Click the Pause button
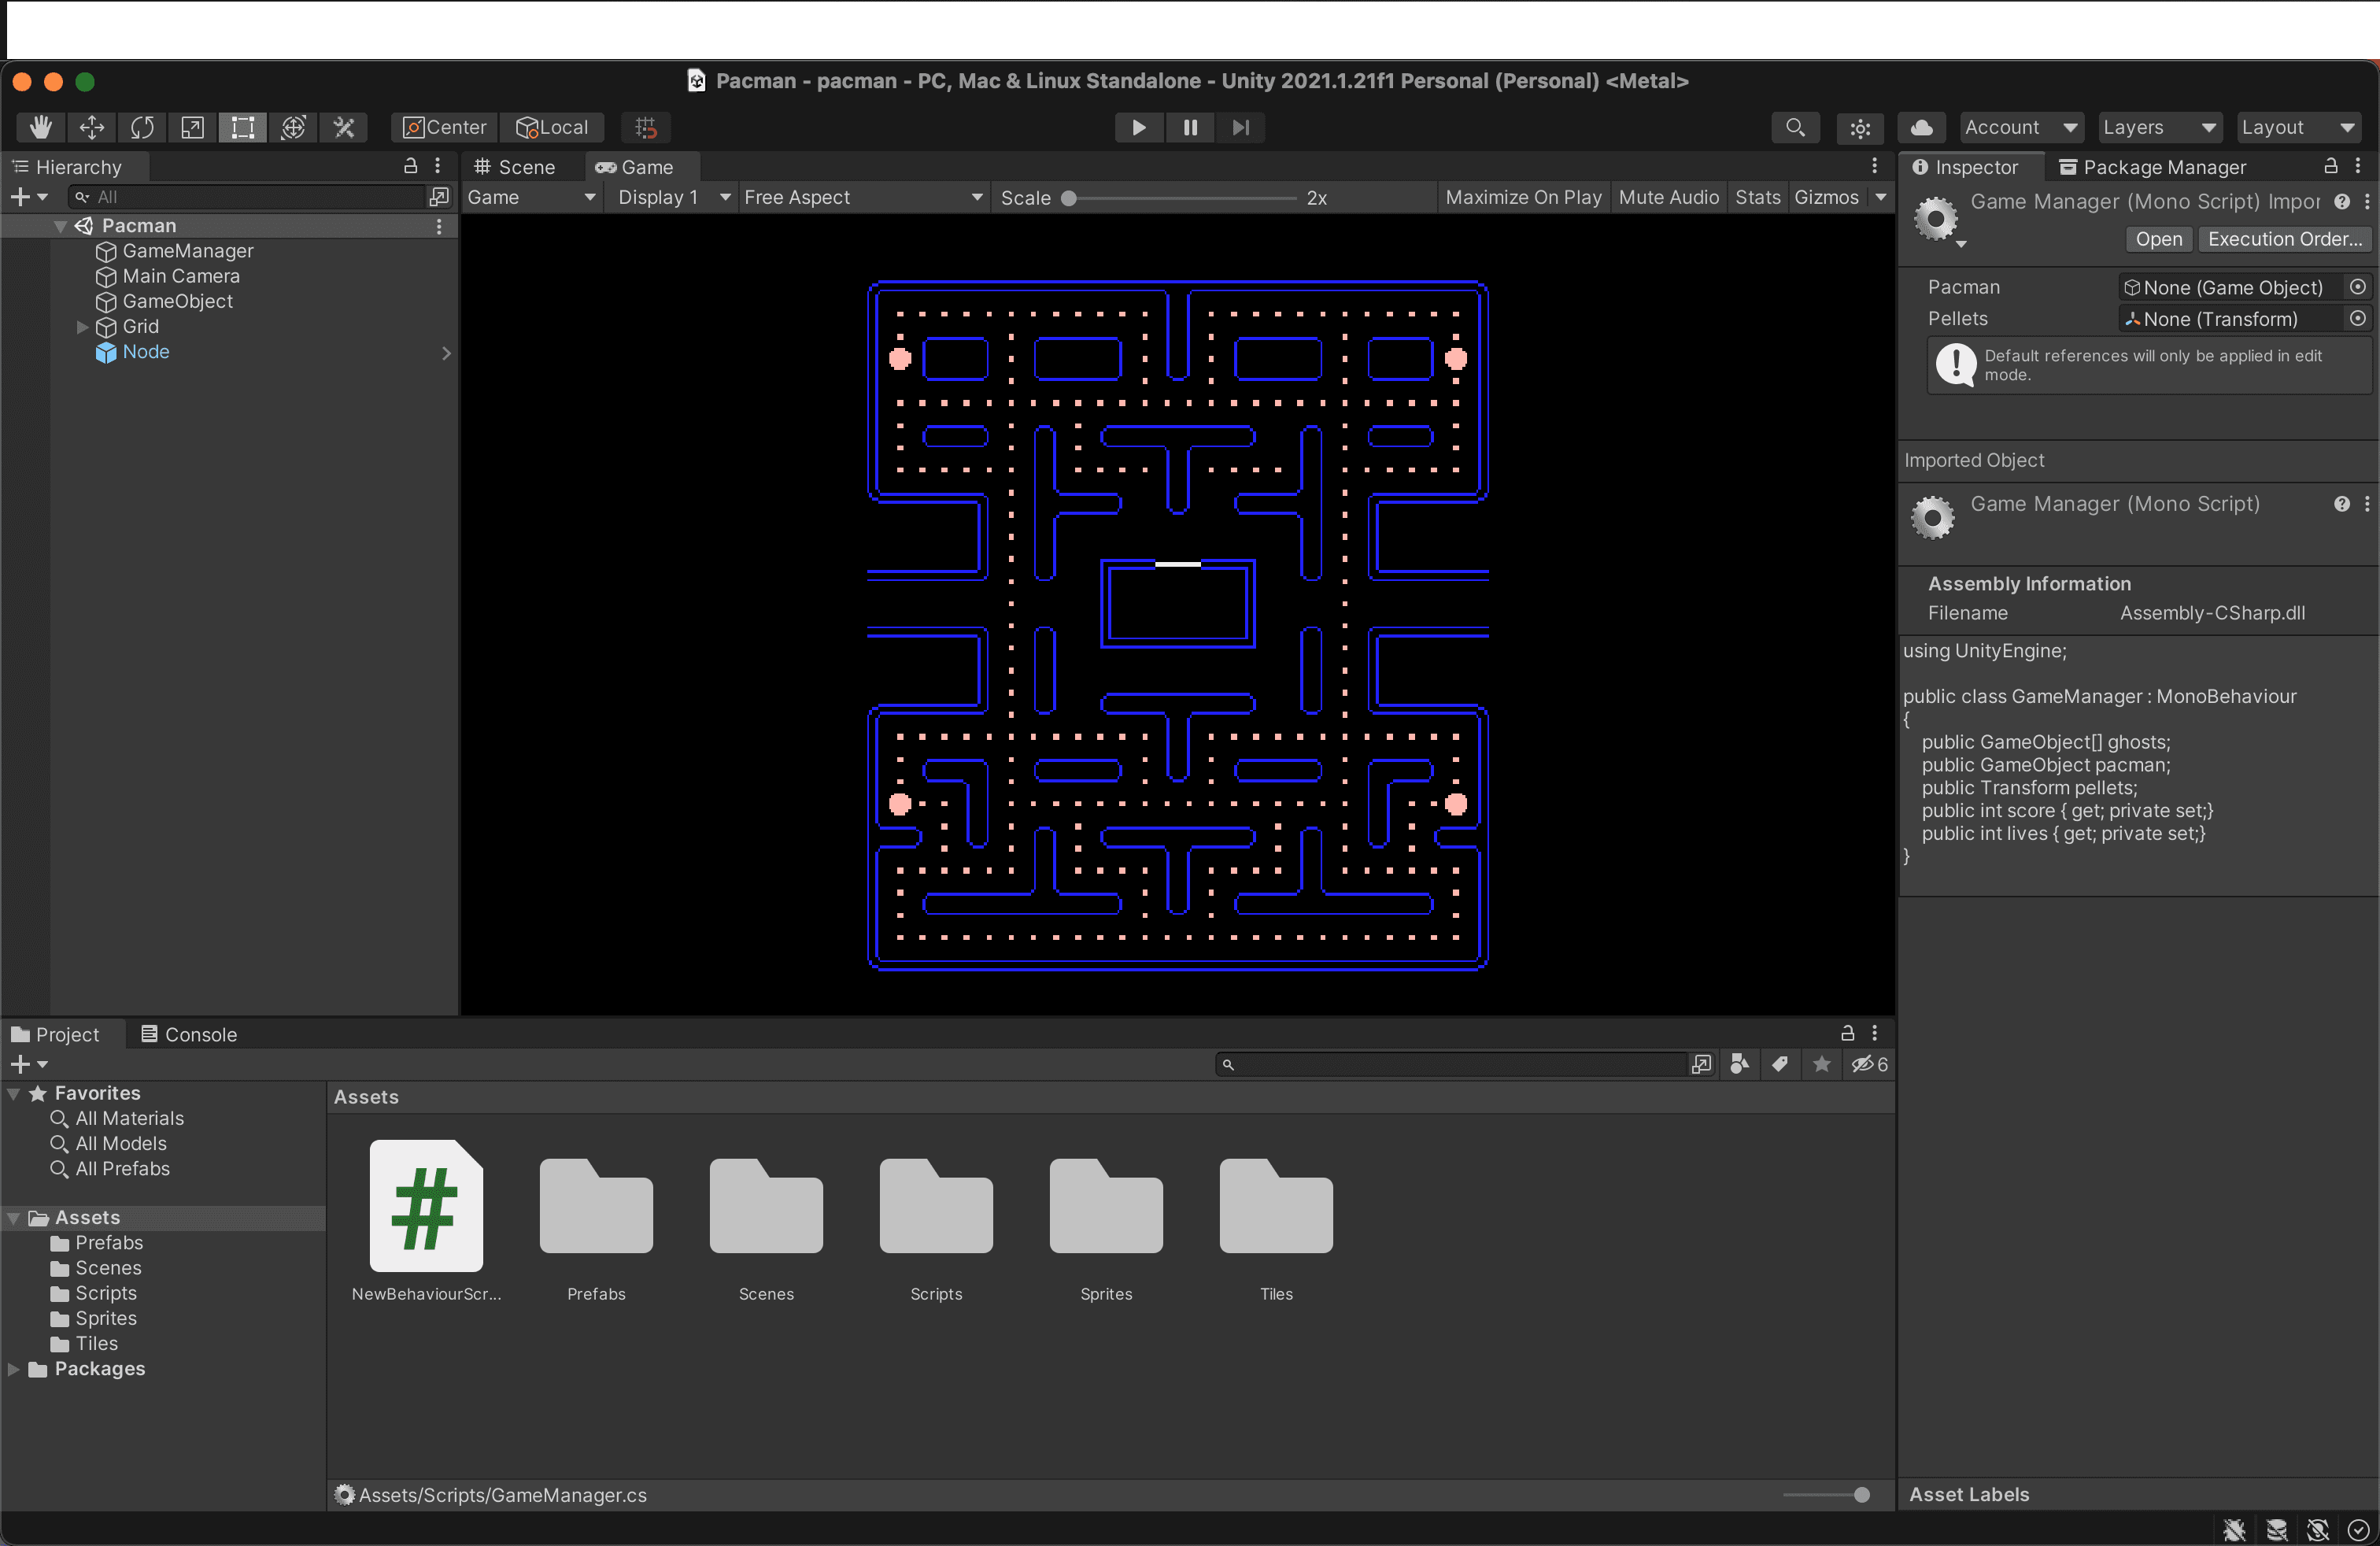This screenshot has width=2380, height=1546. tap(1190, 127)
